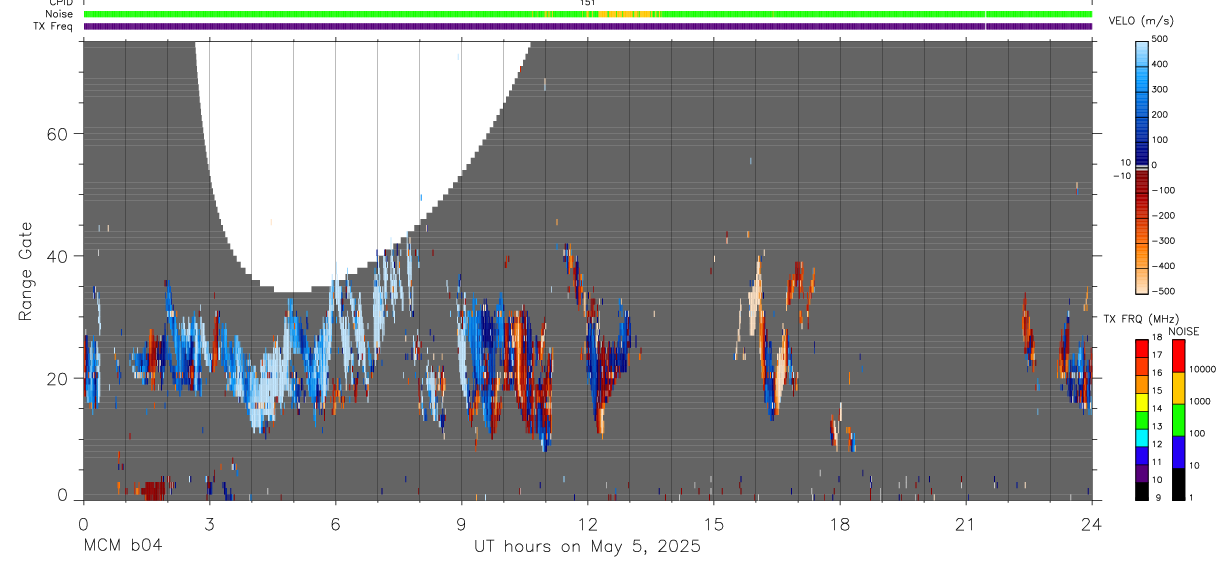This screenshot has width=1228, height=567.
Task: Pick the red 10000 swatch in NOISE legend
Action: [1178, 355]
